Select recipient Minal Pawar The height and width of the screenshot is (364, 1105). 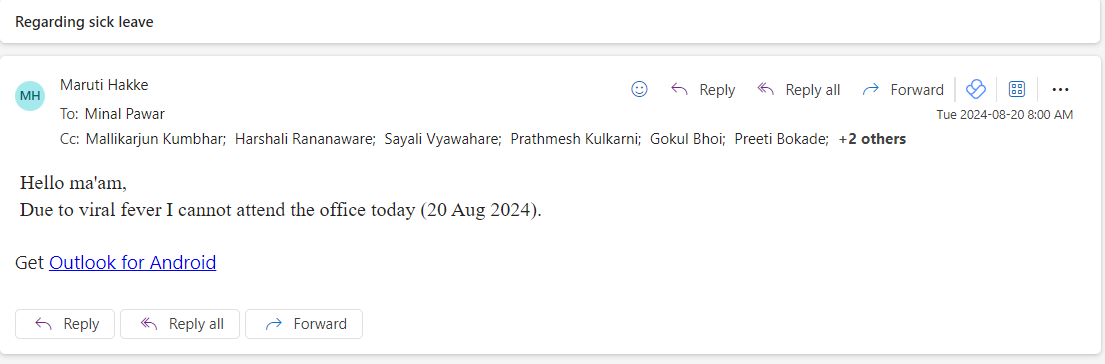125,113
